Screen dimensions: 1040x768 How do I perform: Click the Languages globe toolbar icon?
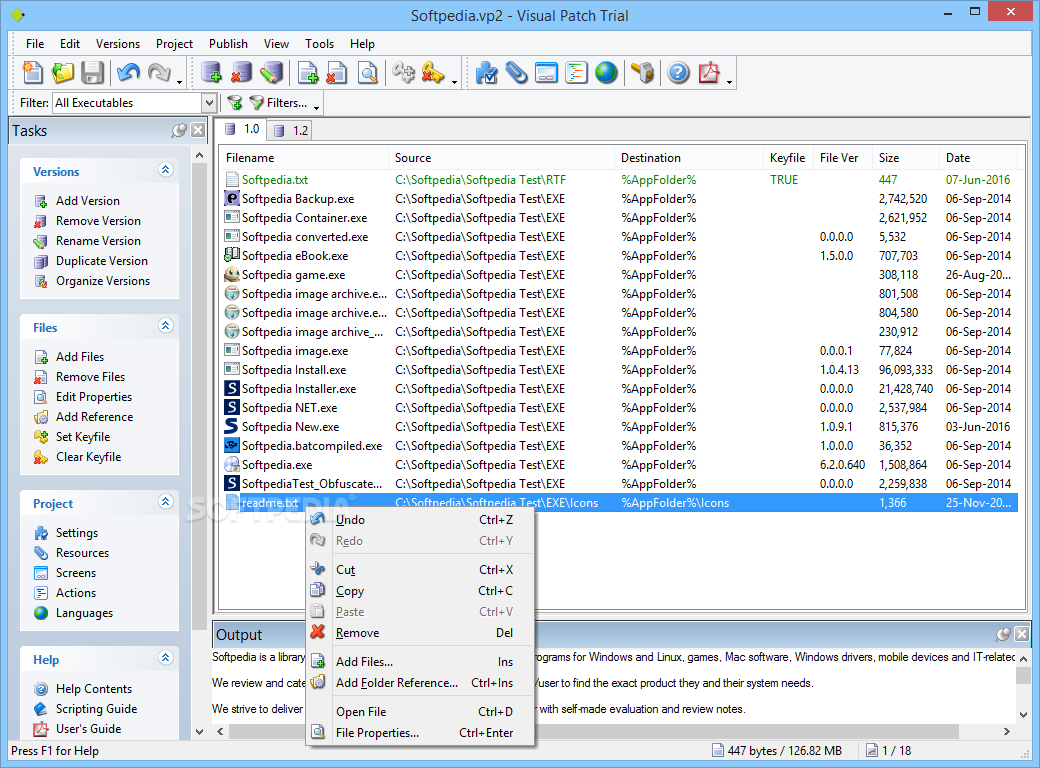(x=606, y=73)
